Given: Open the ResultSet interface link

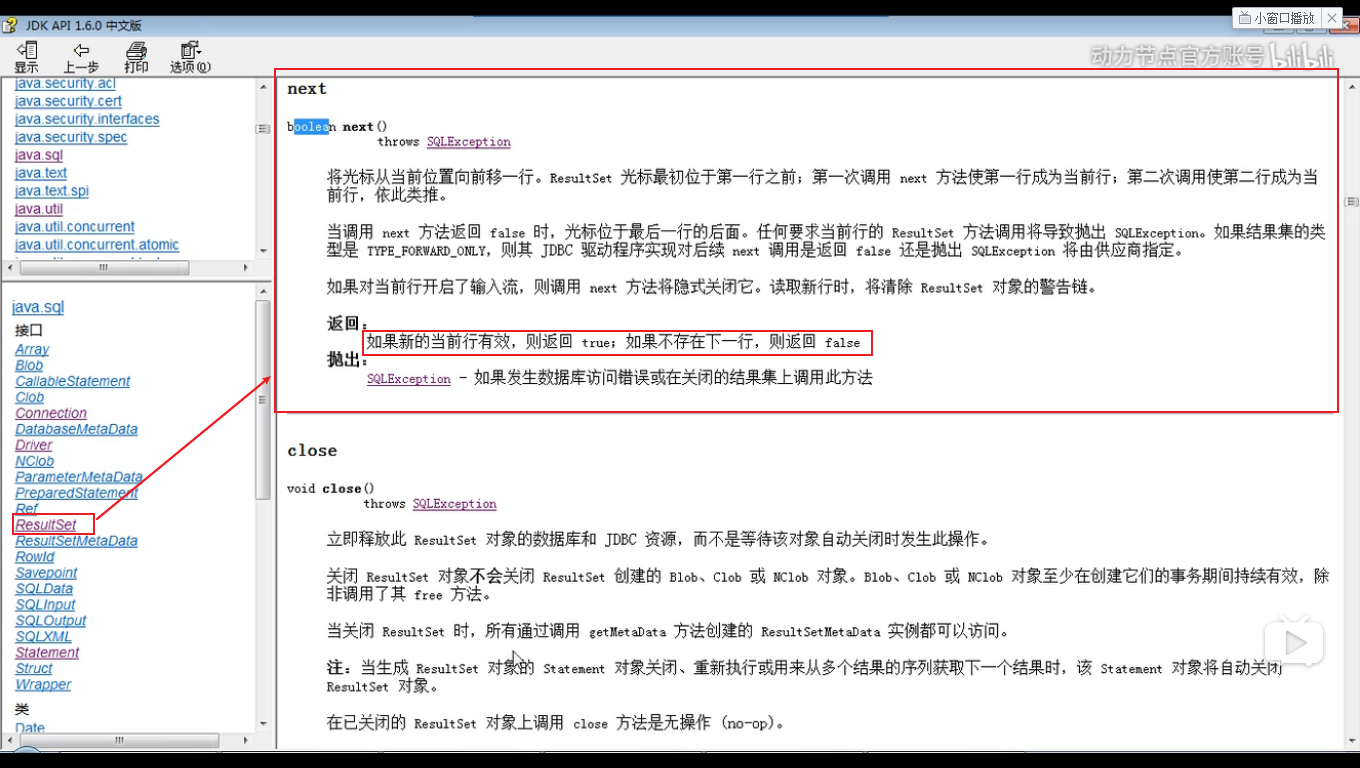Looking at the screenshot, I should tap(45, 525).
